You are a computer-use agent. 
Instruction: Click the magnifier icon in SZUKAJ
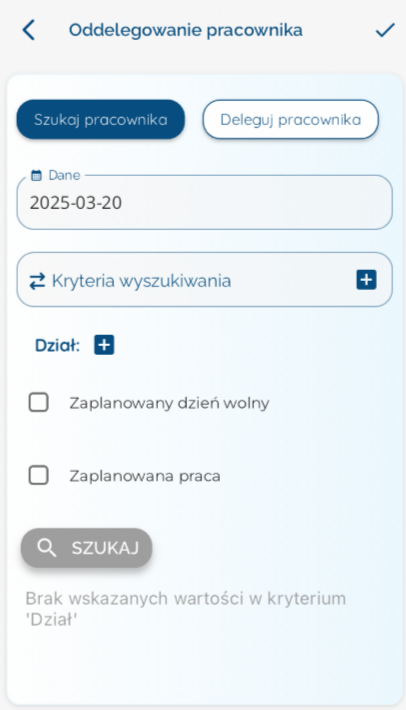coord(47,548)
